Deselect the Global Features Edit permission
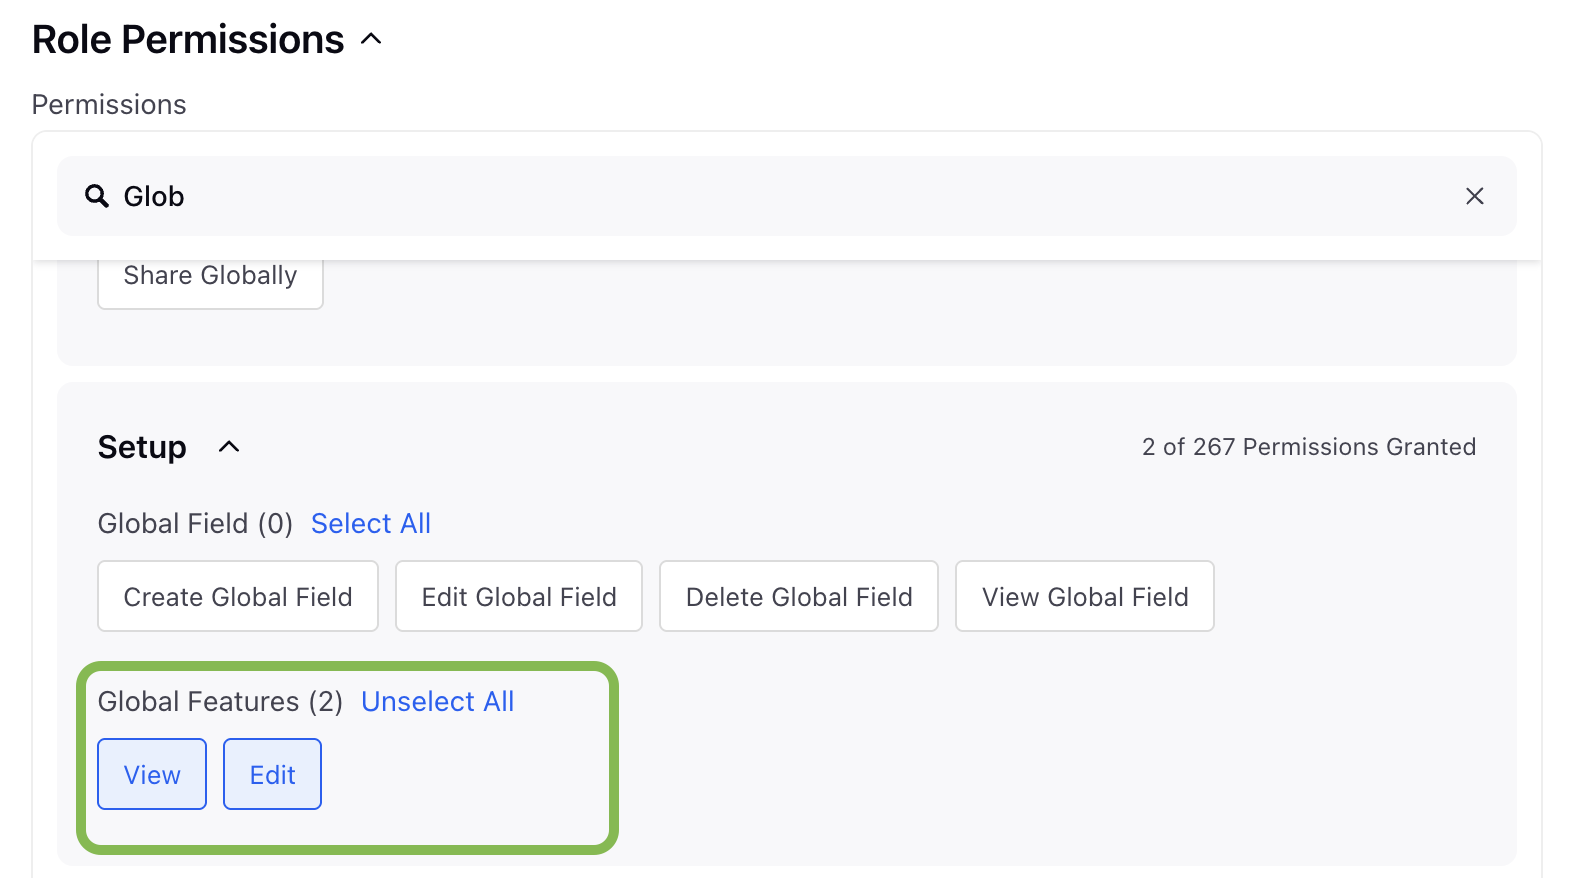This screenshot has width=1576, height=878. point(272,774)
